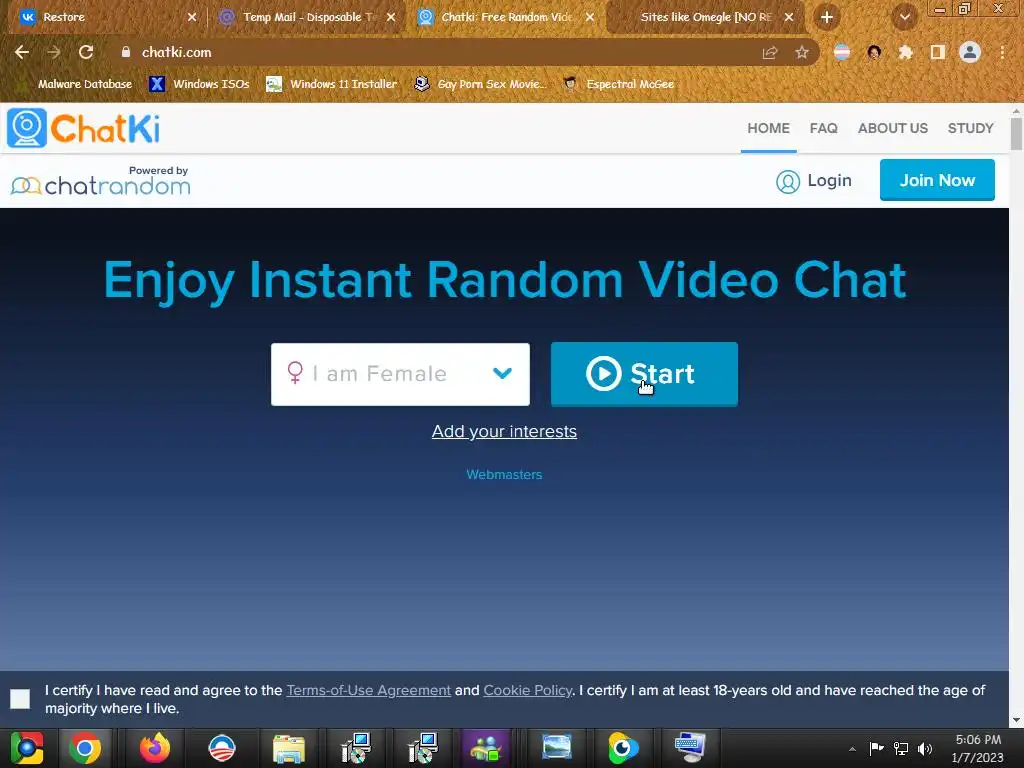Open the Windows 11 Installer bookmark
Viewport: 1024px width, 768px height.
point(332,84)
